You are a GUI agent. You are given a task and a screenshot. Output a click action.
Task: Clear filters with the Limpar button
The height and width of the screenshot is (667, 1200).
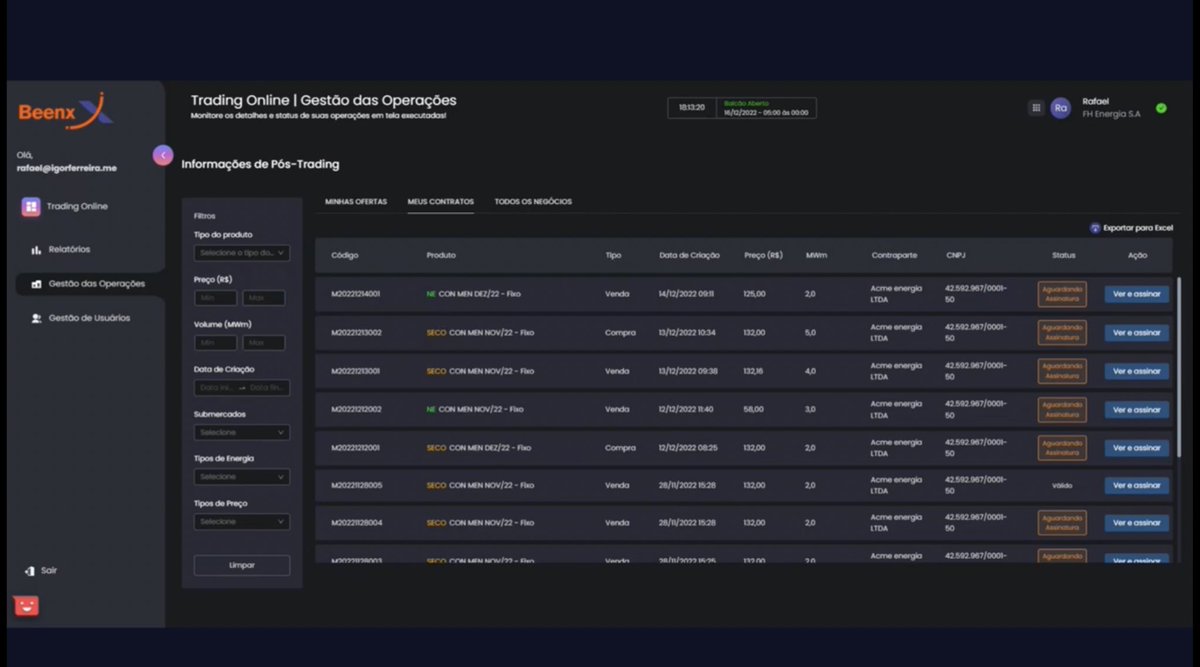tap(242, 565)
